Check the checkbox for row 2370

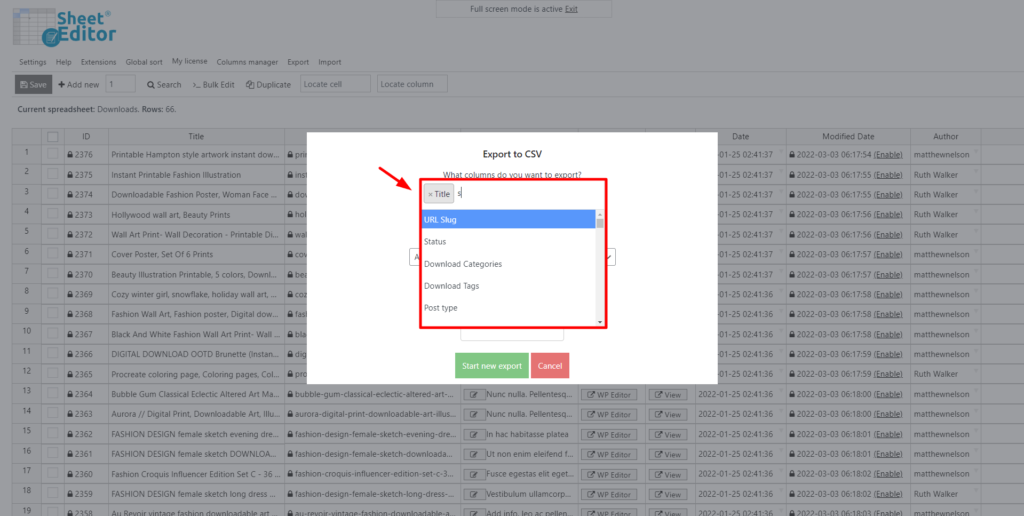[53, 274]
